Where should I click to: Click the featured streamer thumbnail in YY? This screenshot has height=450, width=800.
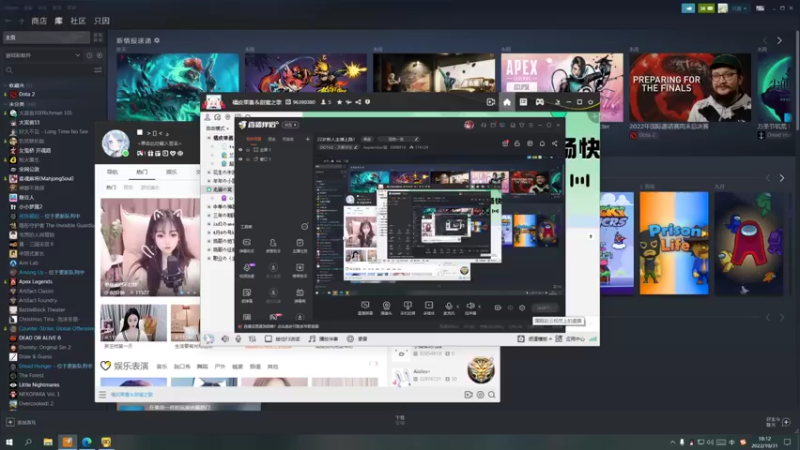pyautogui.click(x=150, y=247)
